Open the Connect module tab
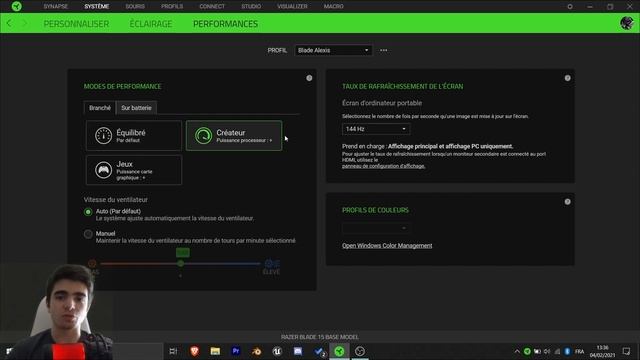Viewport: 640px width, 360px height. [x=212, y=7]
